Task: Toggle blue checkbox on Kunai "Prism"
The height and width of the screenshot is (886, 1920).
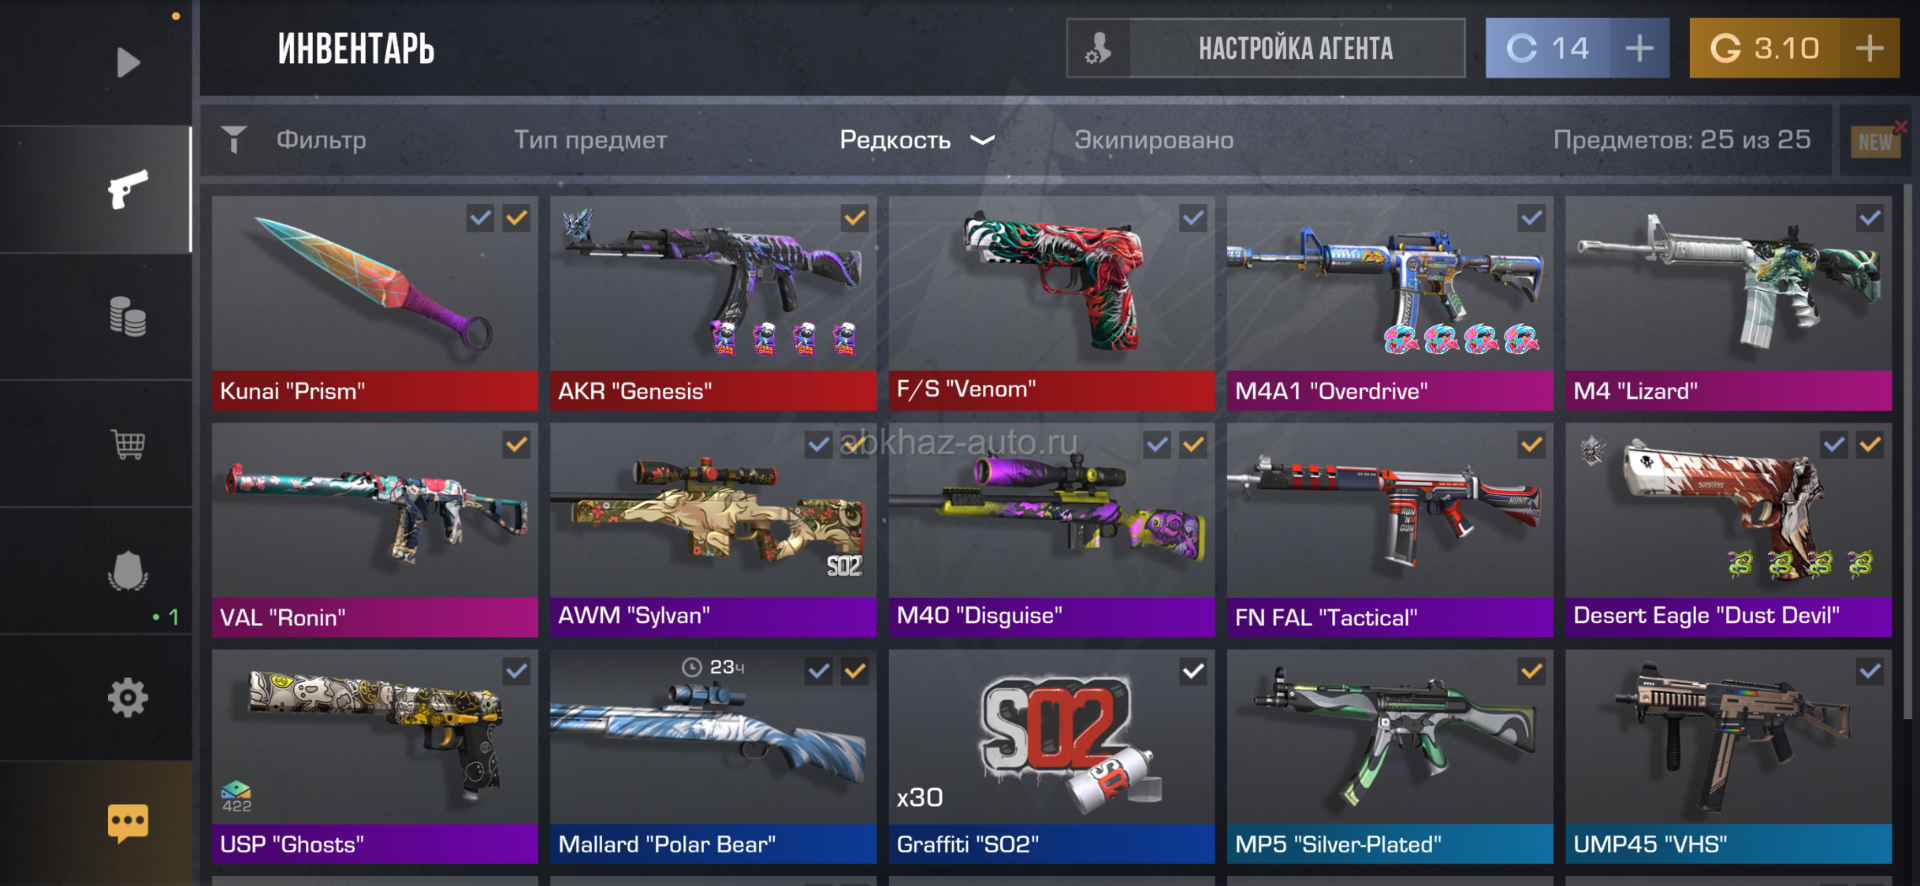Action: coord(481,218)
